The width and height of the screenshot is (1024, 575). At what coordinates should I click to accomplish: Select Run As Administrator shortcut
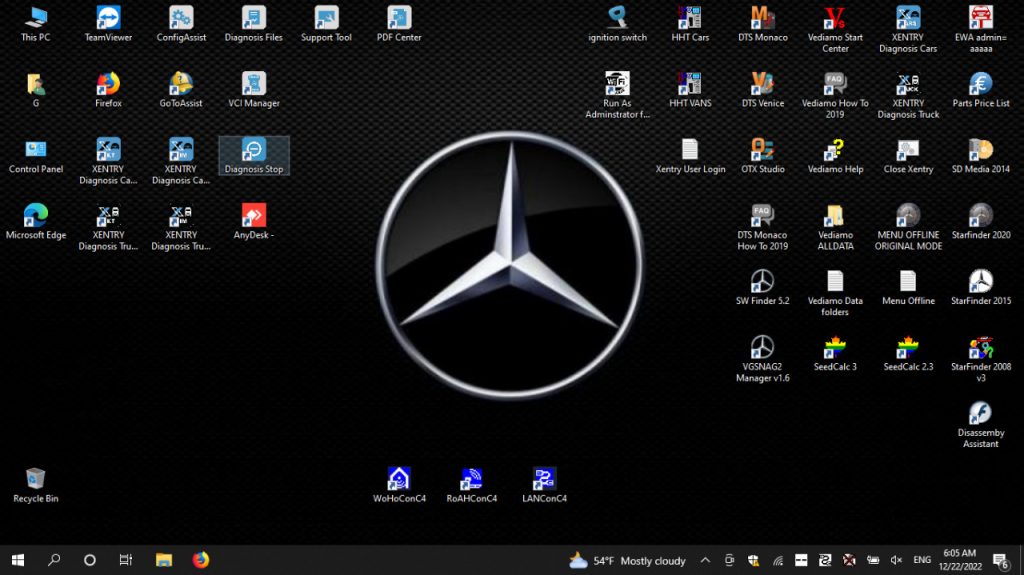point(617,95)
